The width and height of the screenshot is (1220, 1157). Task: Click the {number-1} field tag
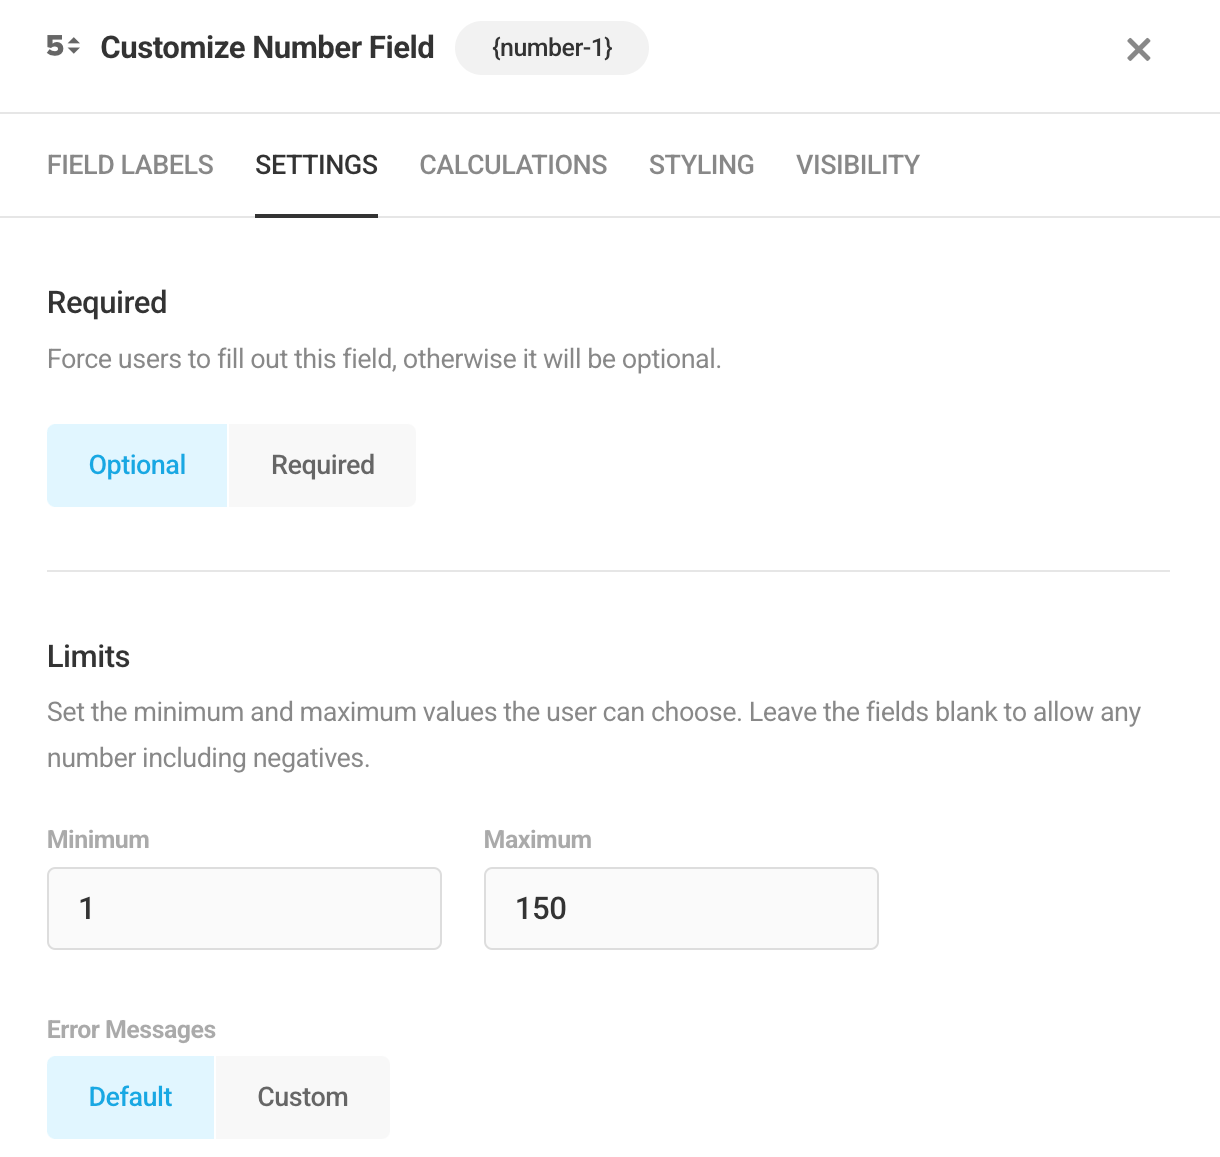(552, 48)
